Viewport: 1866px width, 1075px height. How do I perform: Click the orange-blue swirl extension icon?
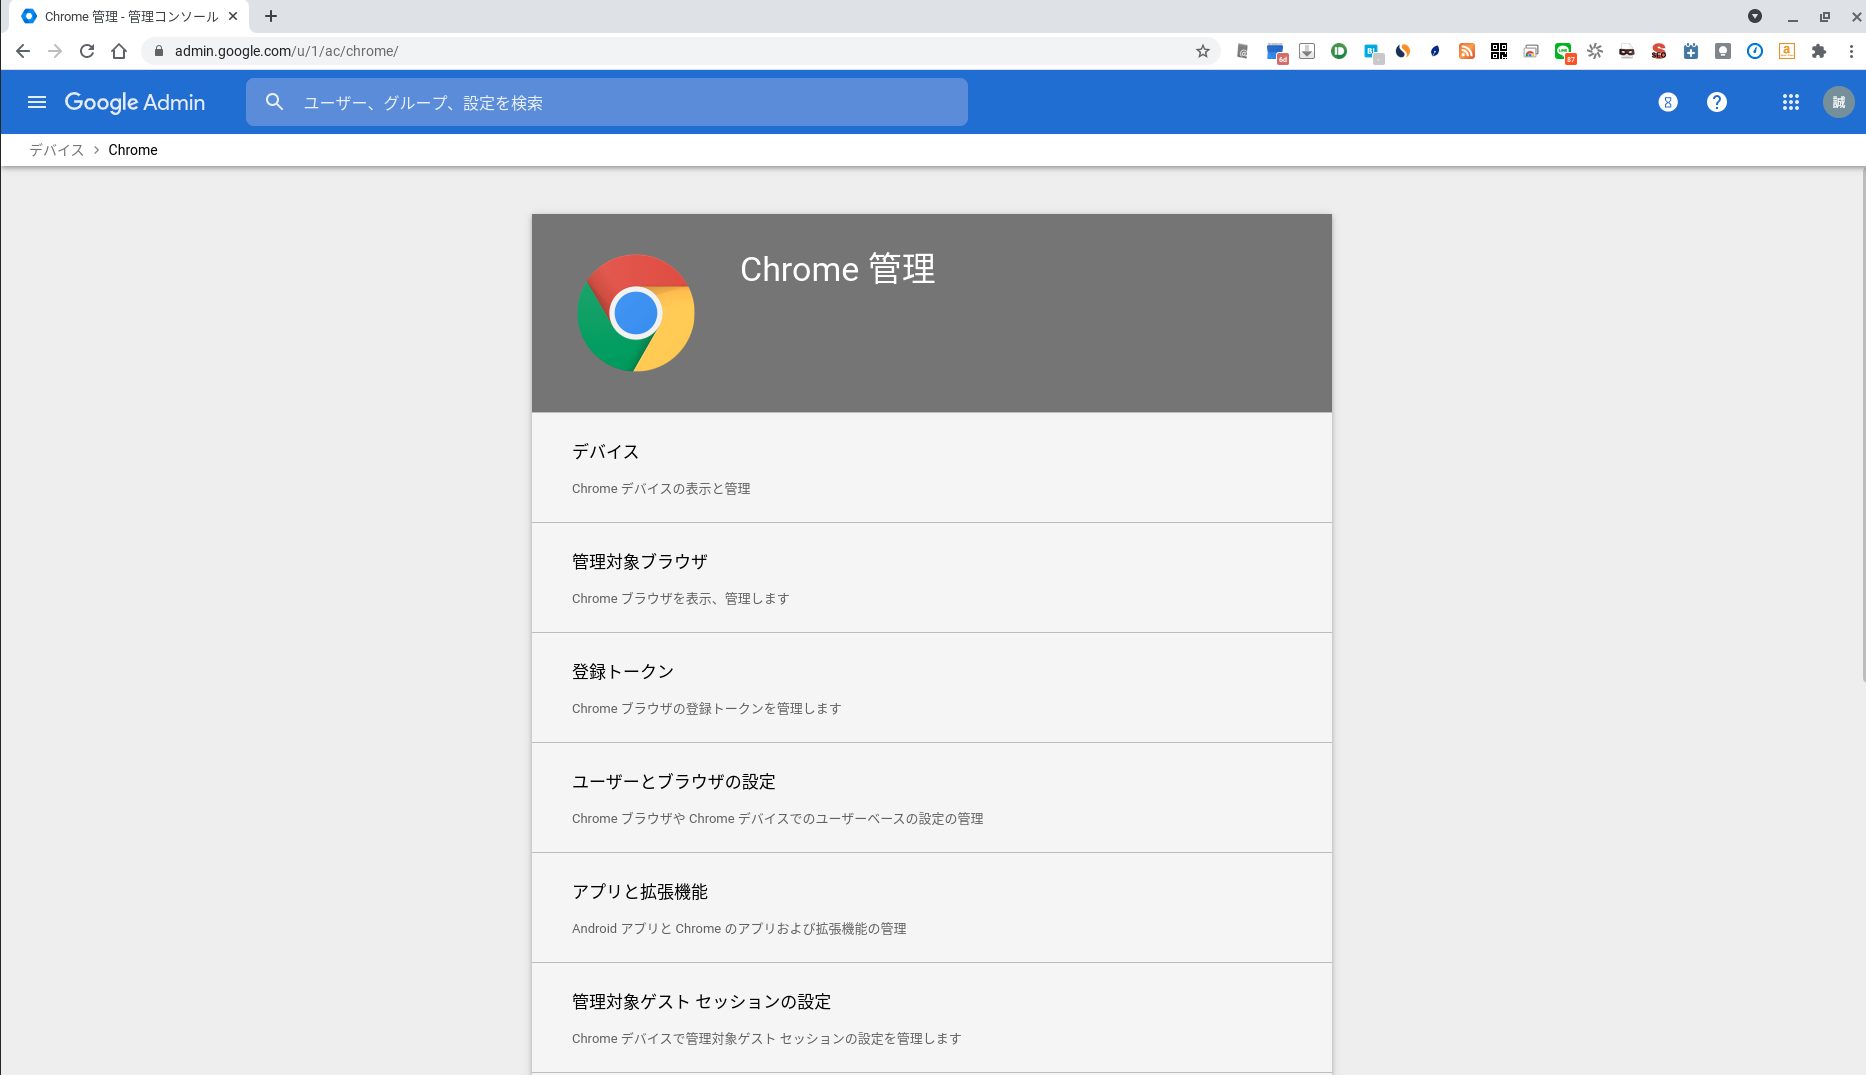pos(1403,51)
